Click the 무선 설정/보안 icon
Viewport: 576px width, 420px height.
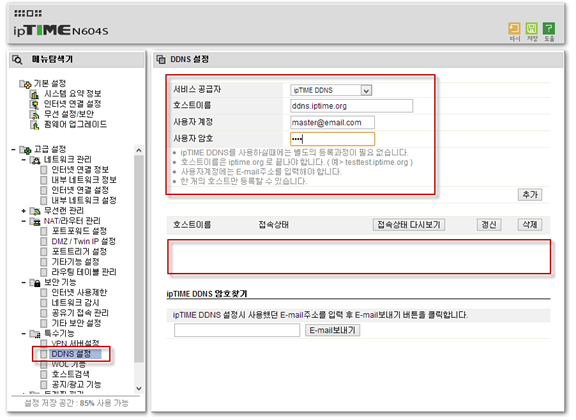pos(35,115)
